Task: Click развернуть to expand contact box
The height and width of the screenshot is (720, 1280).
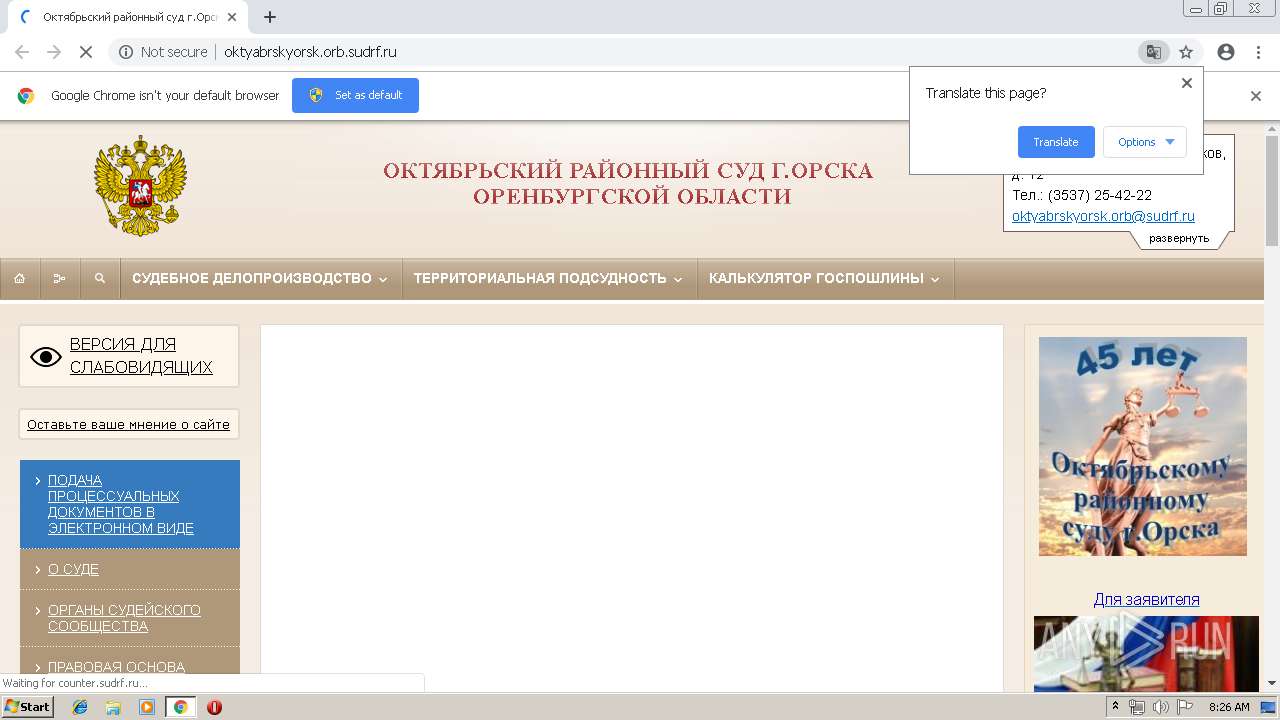Action: (1179, 238)
